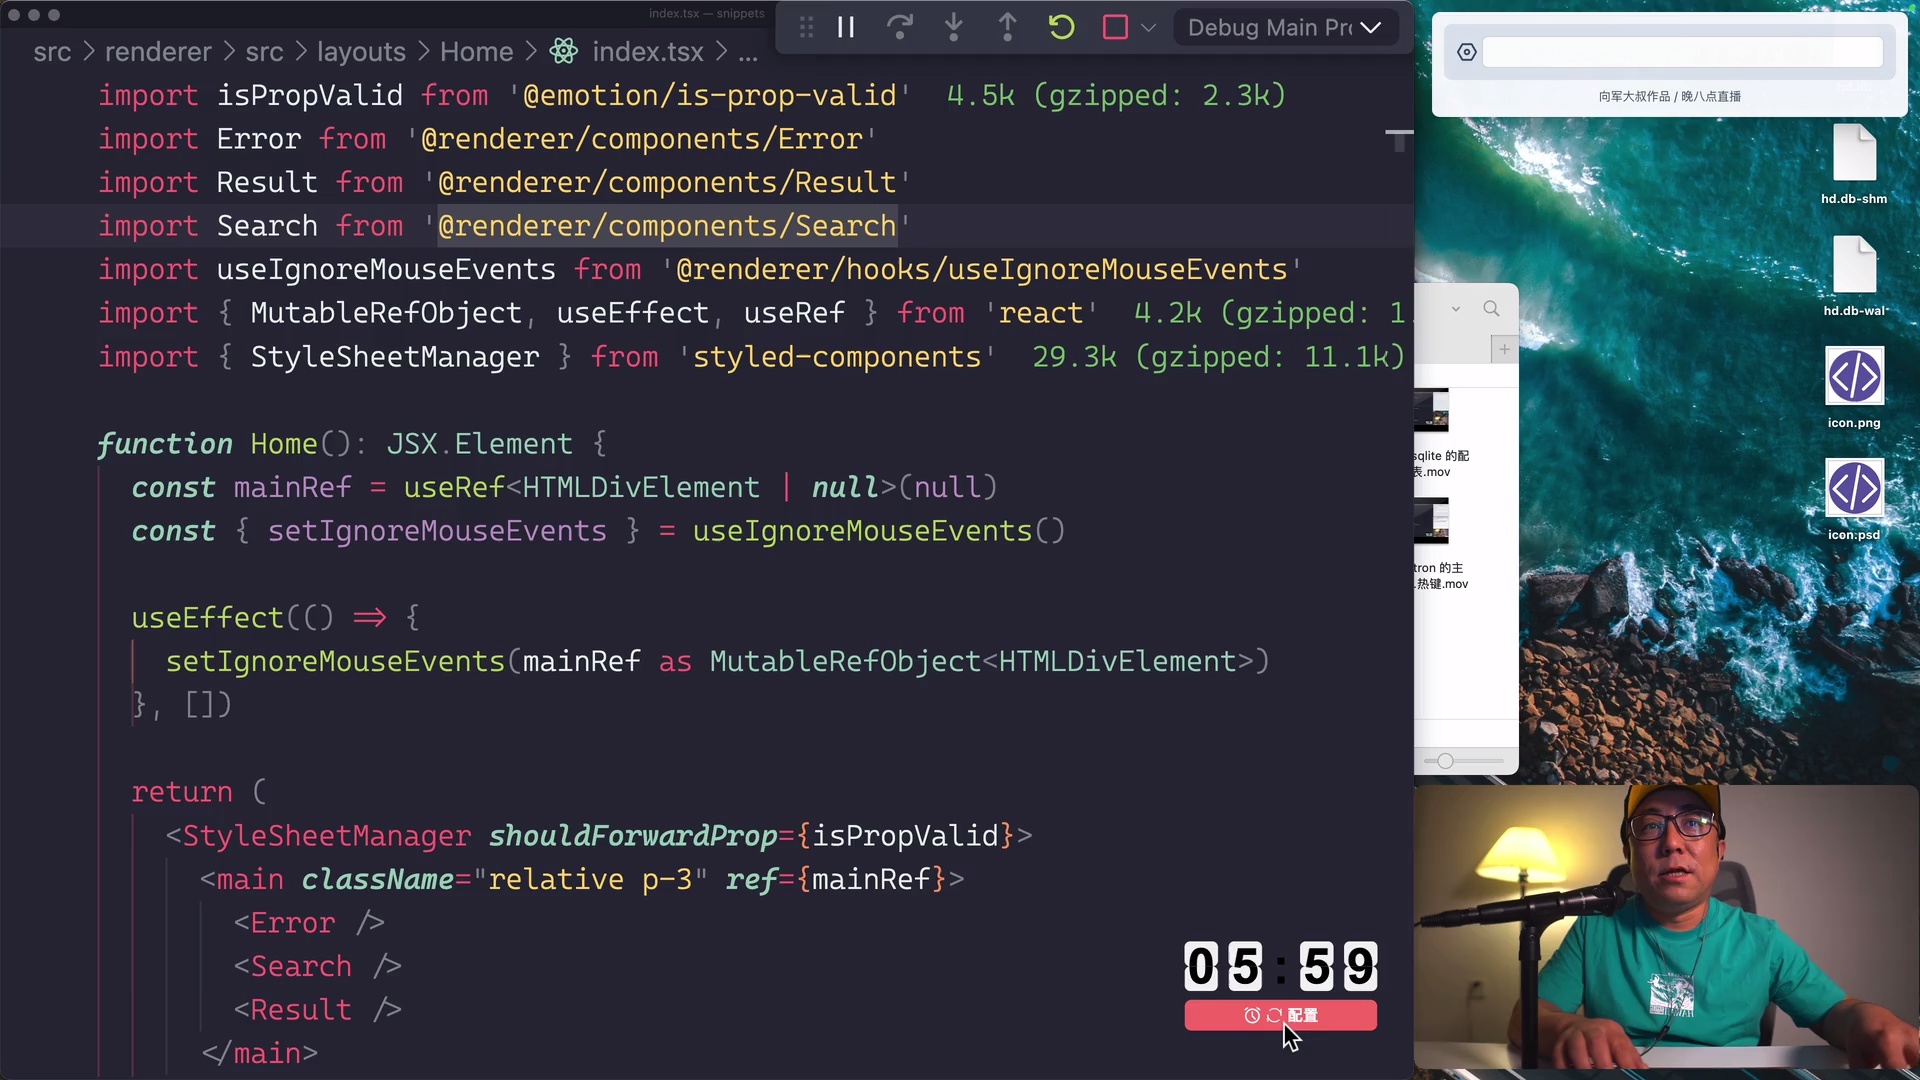Open the Debug Main Pro configuration dropdown
Image resolution: width=1920 pixels, height=1080 pixels.
pos(1285,27)
